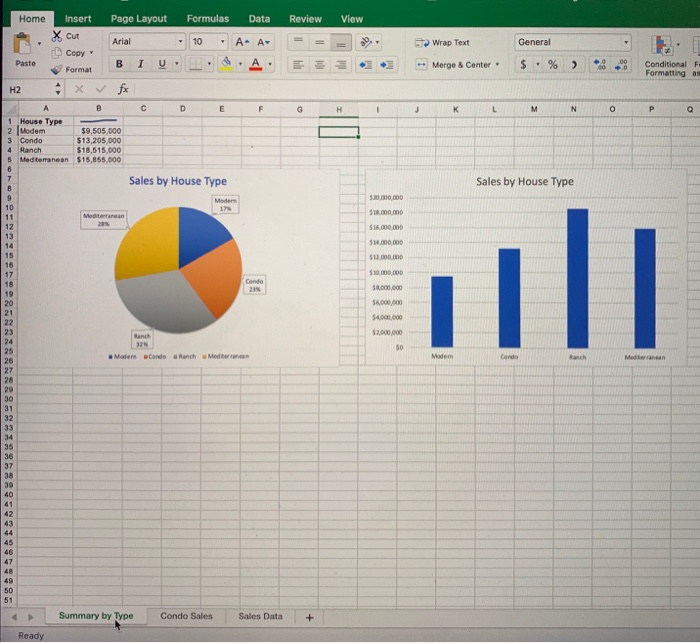Switch to the Insert ribbon tab
The width and height of the screenshot is (700, 643).
[78, 19]
